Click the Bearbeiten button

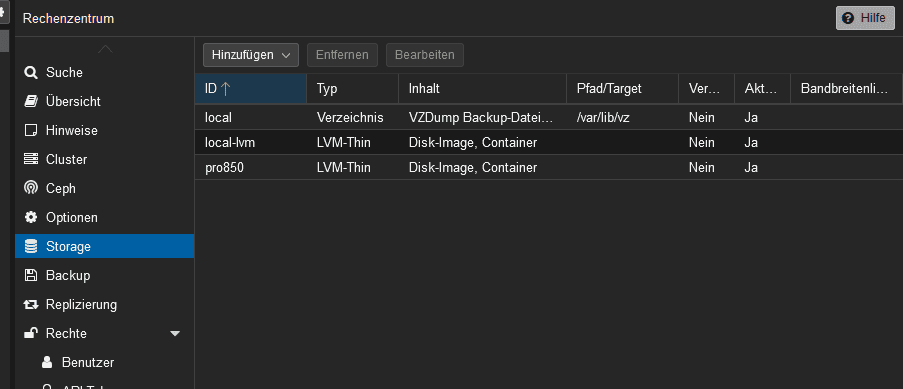(x=424, y=55)
